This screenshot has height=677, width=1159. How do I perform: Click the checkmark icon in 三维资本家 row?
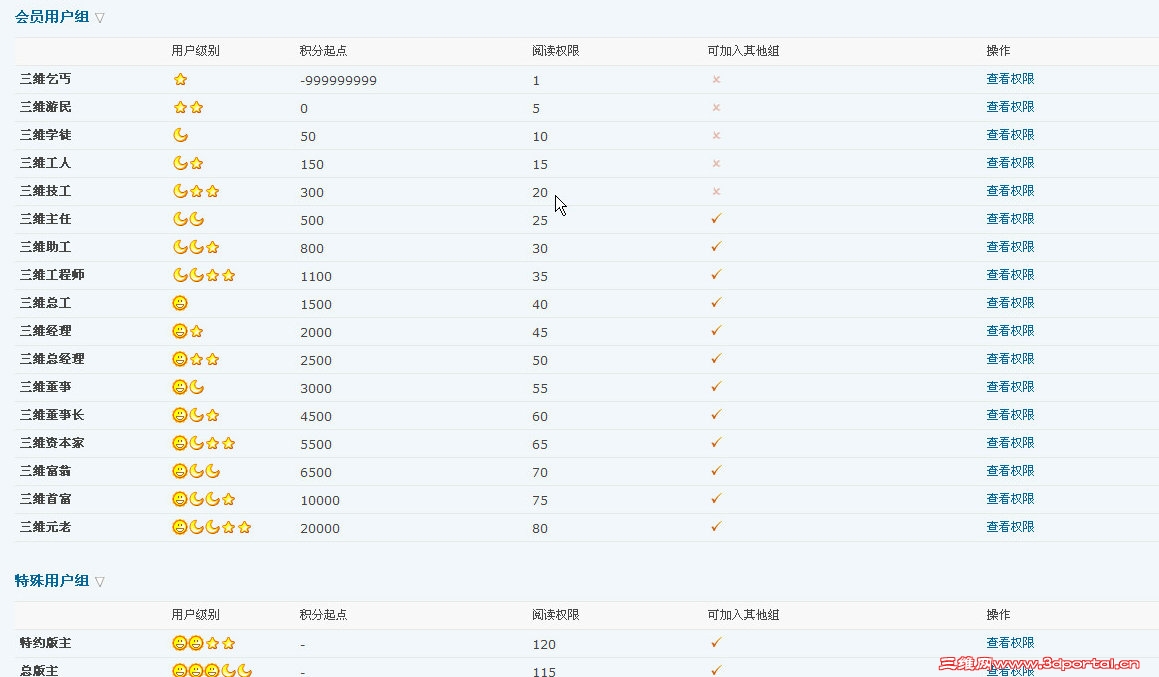tap(716, 443)
